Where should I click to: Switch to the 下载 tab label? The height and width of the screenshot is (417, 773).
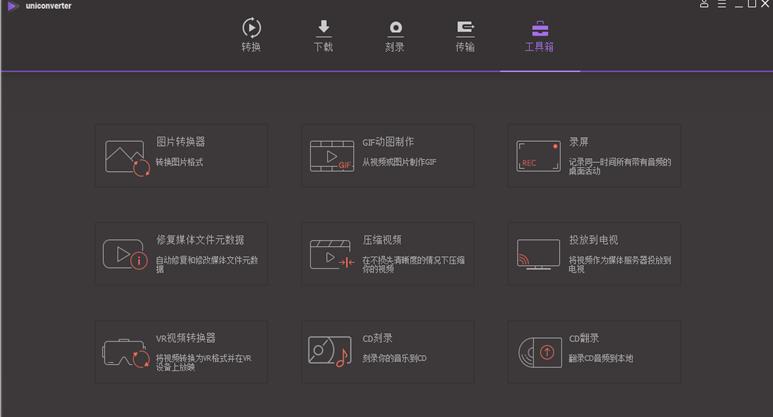[x=323, y=47]
